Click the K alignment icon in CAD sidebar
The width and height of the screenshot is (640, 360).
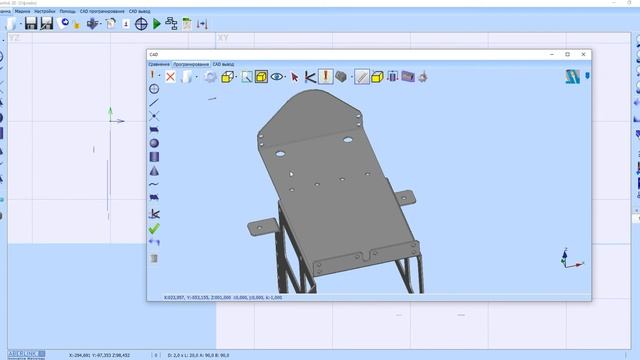(x=154, y=213)
